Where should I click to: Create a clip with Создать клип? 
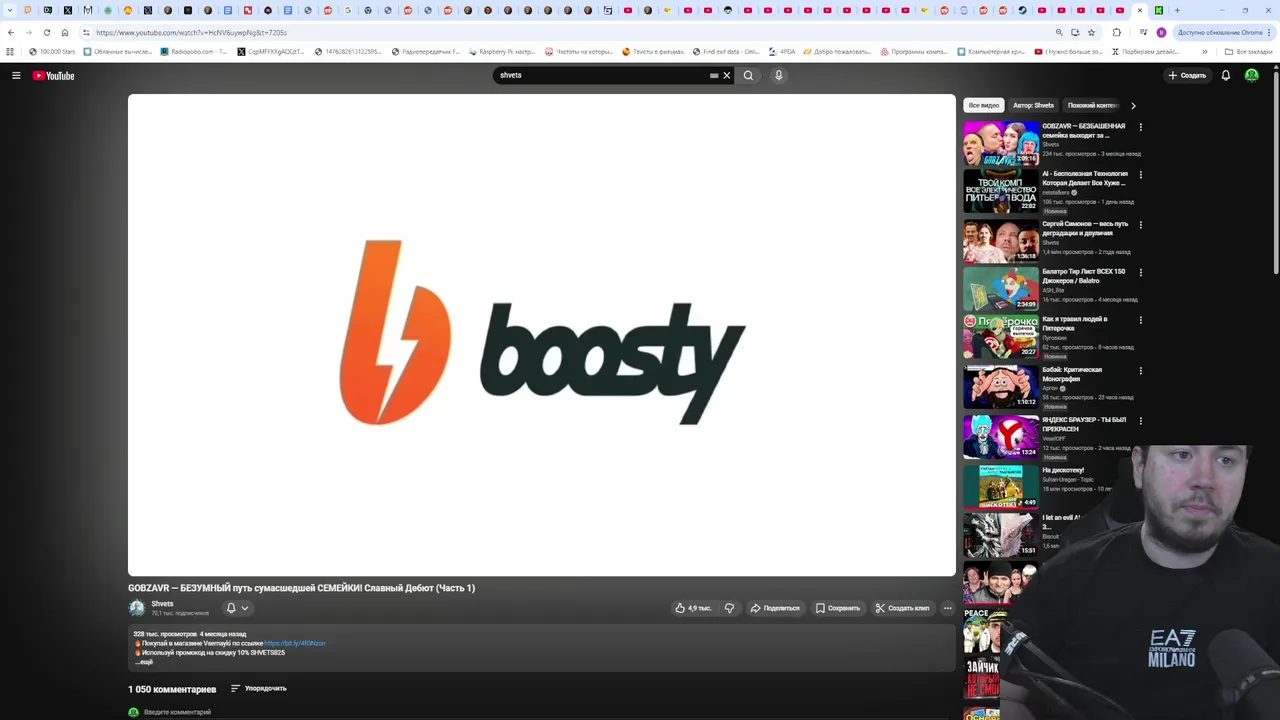(x=902, y=608)
